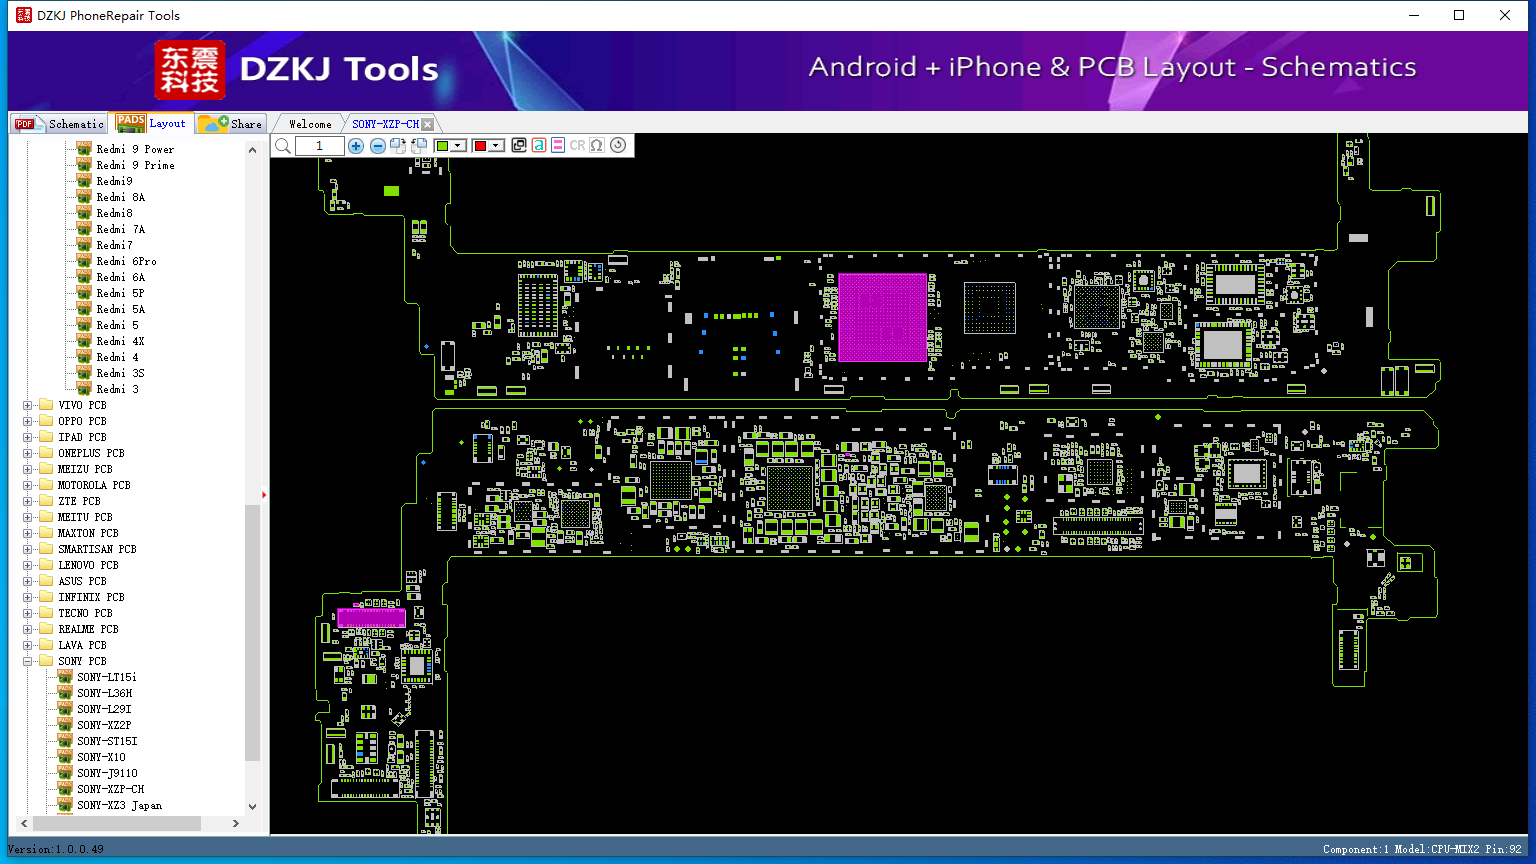Collapse the SONY PCB folder
The image size is (1536, 864).
(27, 661)
